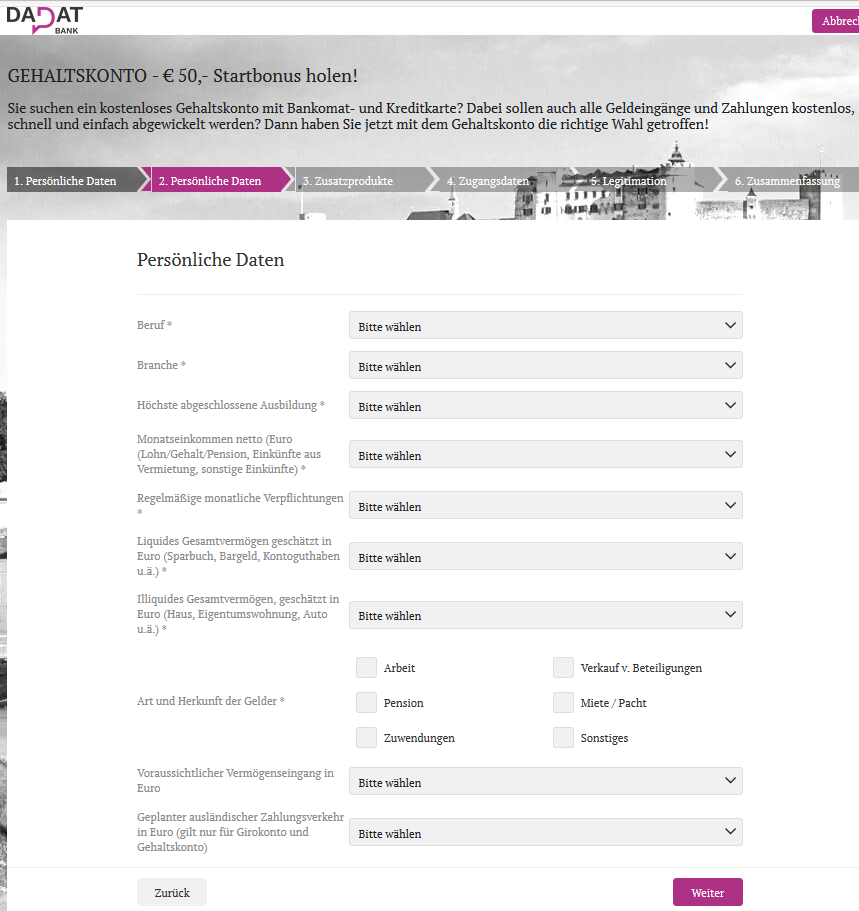Click the Weiter button
Image resolution: width=859 pixels, height=911 pixels.
pyautogui.click(x=707, y=891)
